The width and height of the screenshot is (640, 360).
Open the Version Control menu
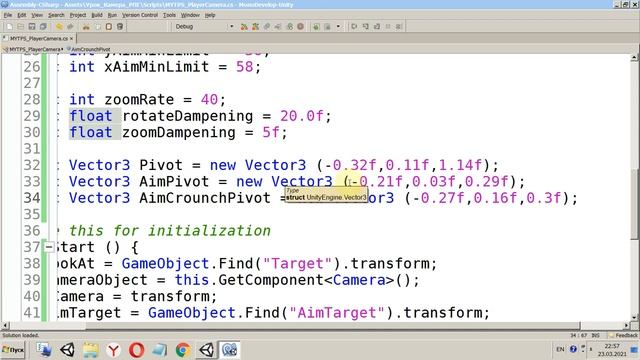[x=140, y=15]
